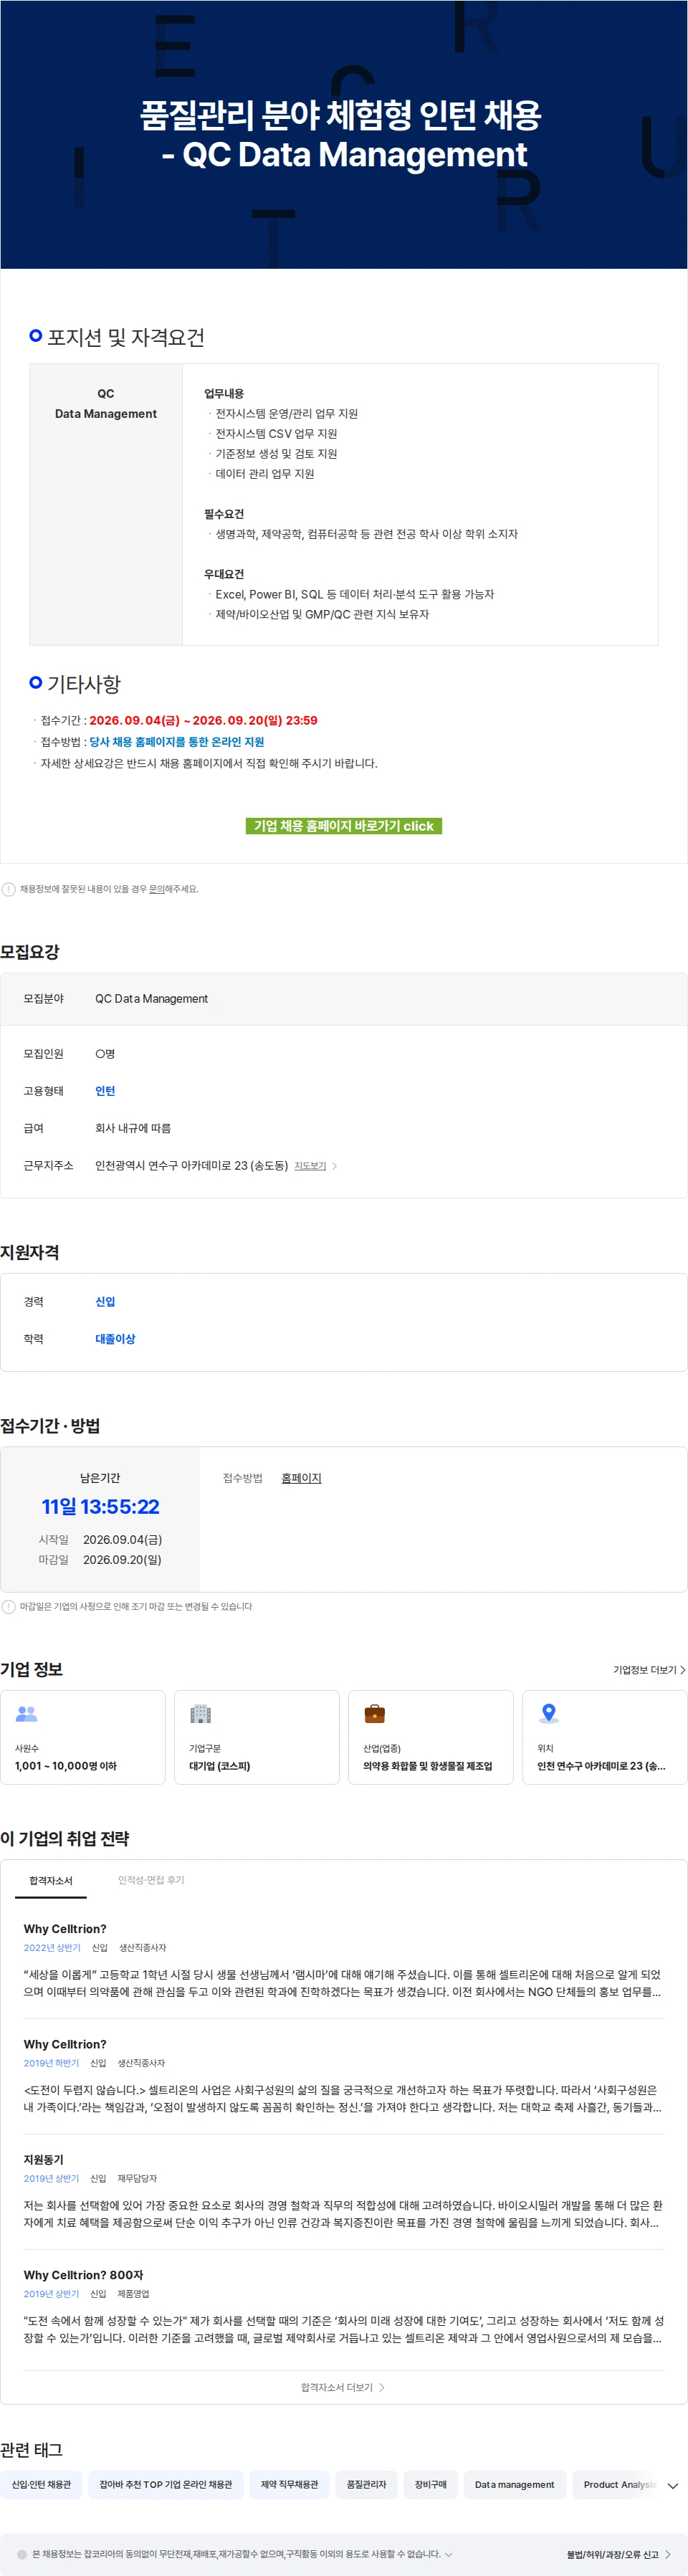Switch to the 인적성·면접 후기 tab

click(x=151, y=1881)
